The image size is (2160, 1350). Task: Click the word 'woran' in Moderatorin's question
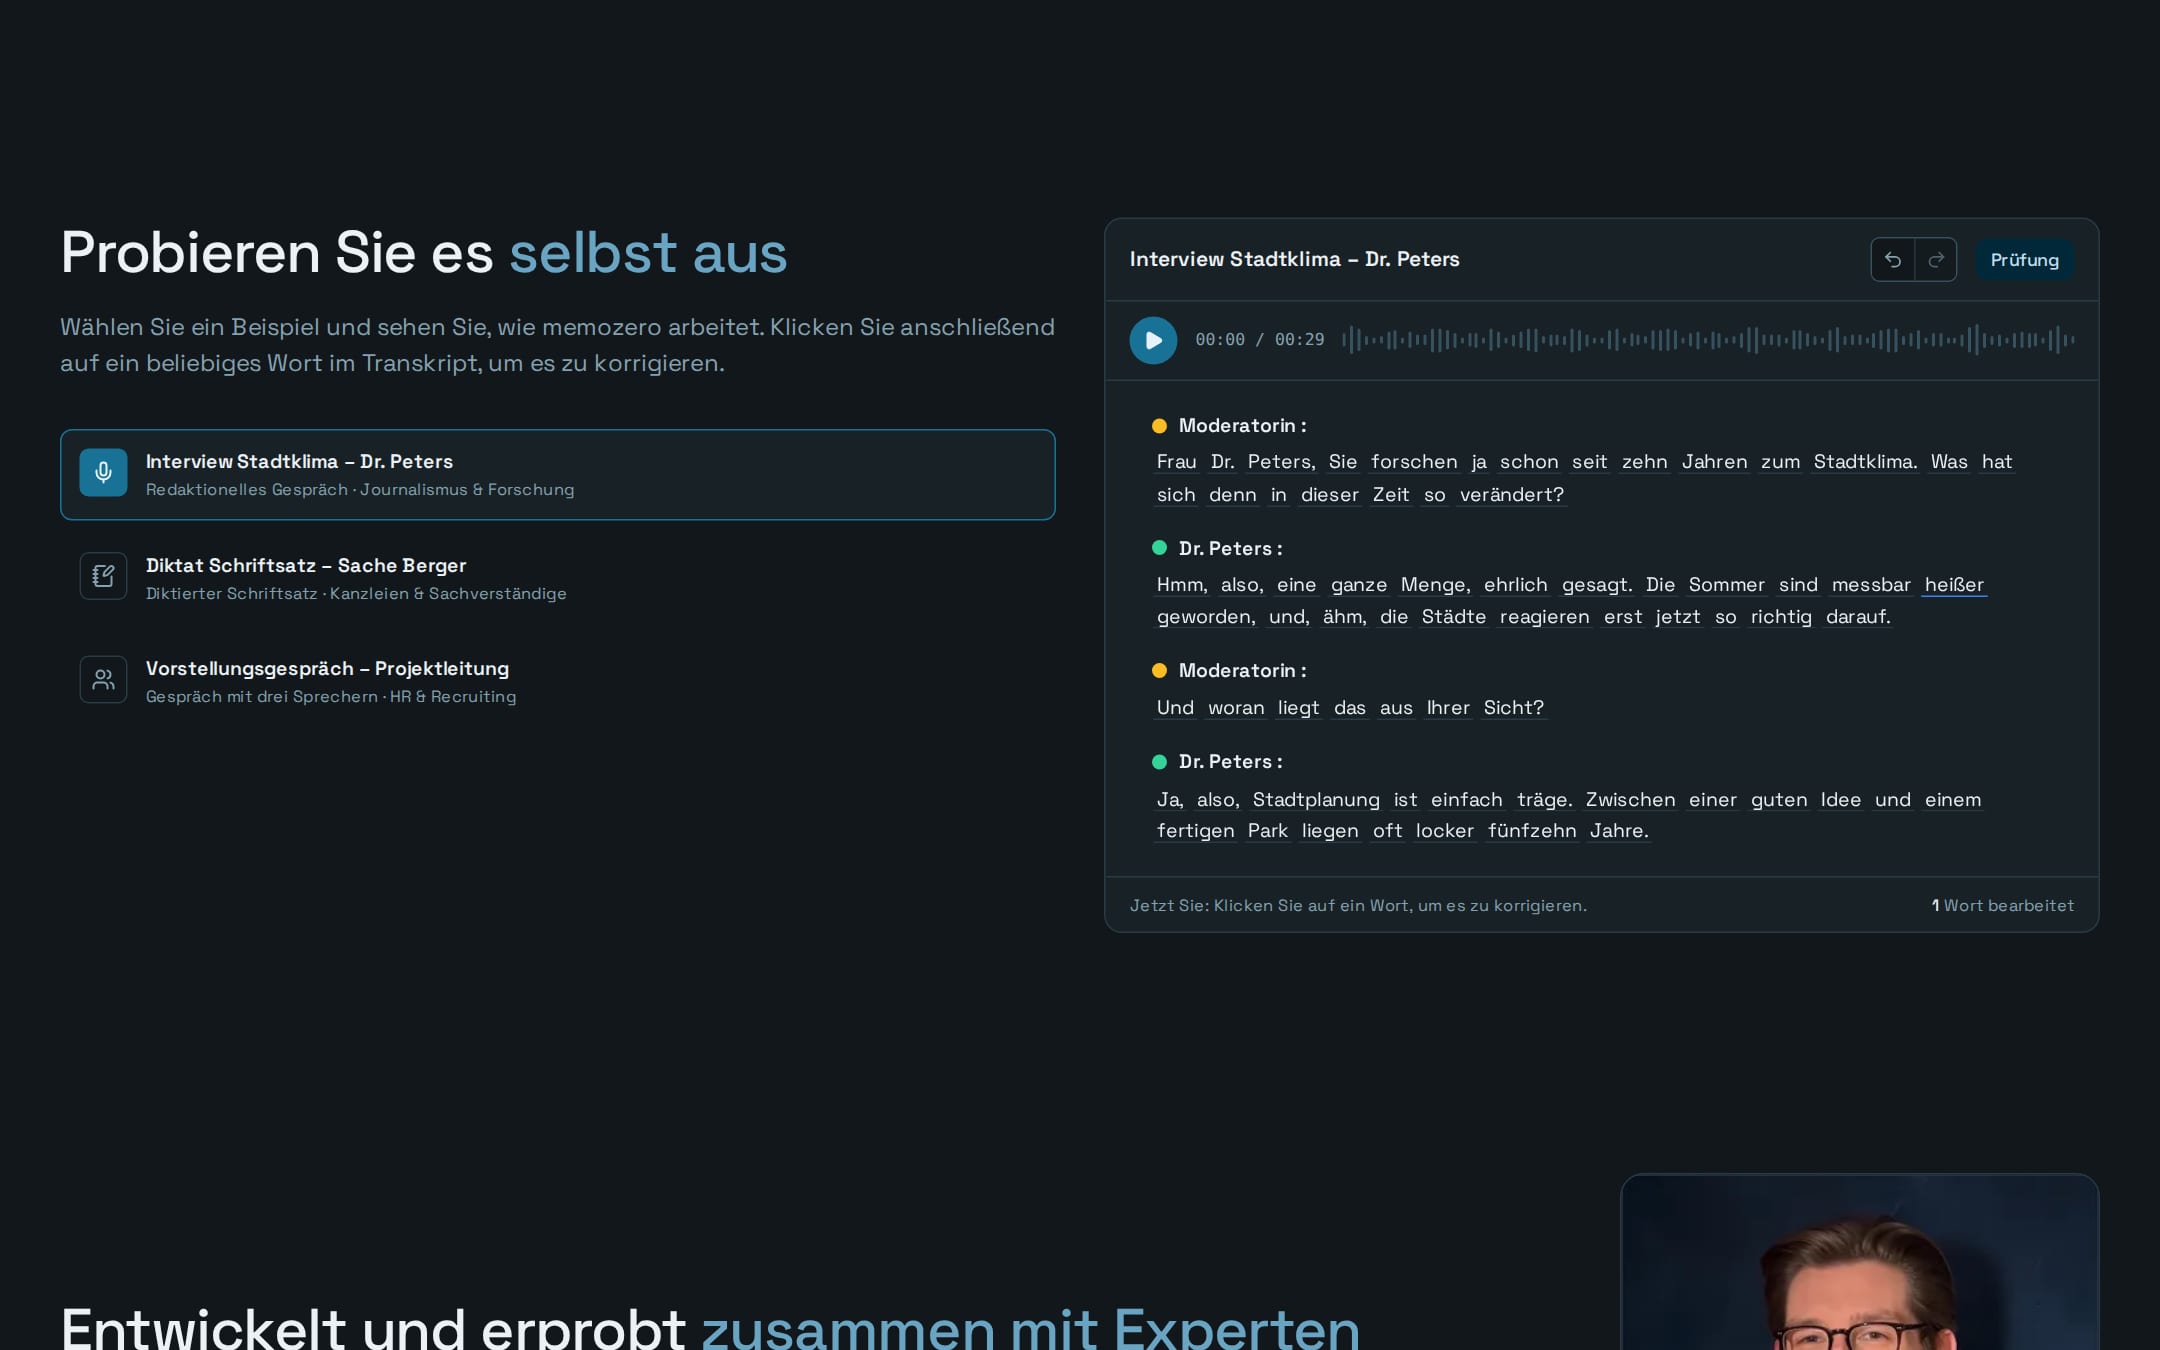click(x=1236, y=708)
